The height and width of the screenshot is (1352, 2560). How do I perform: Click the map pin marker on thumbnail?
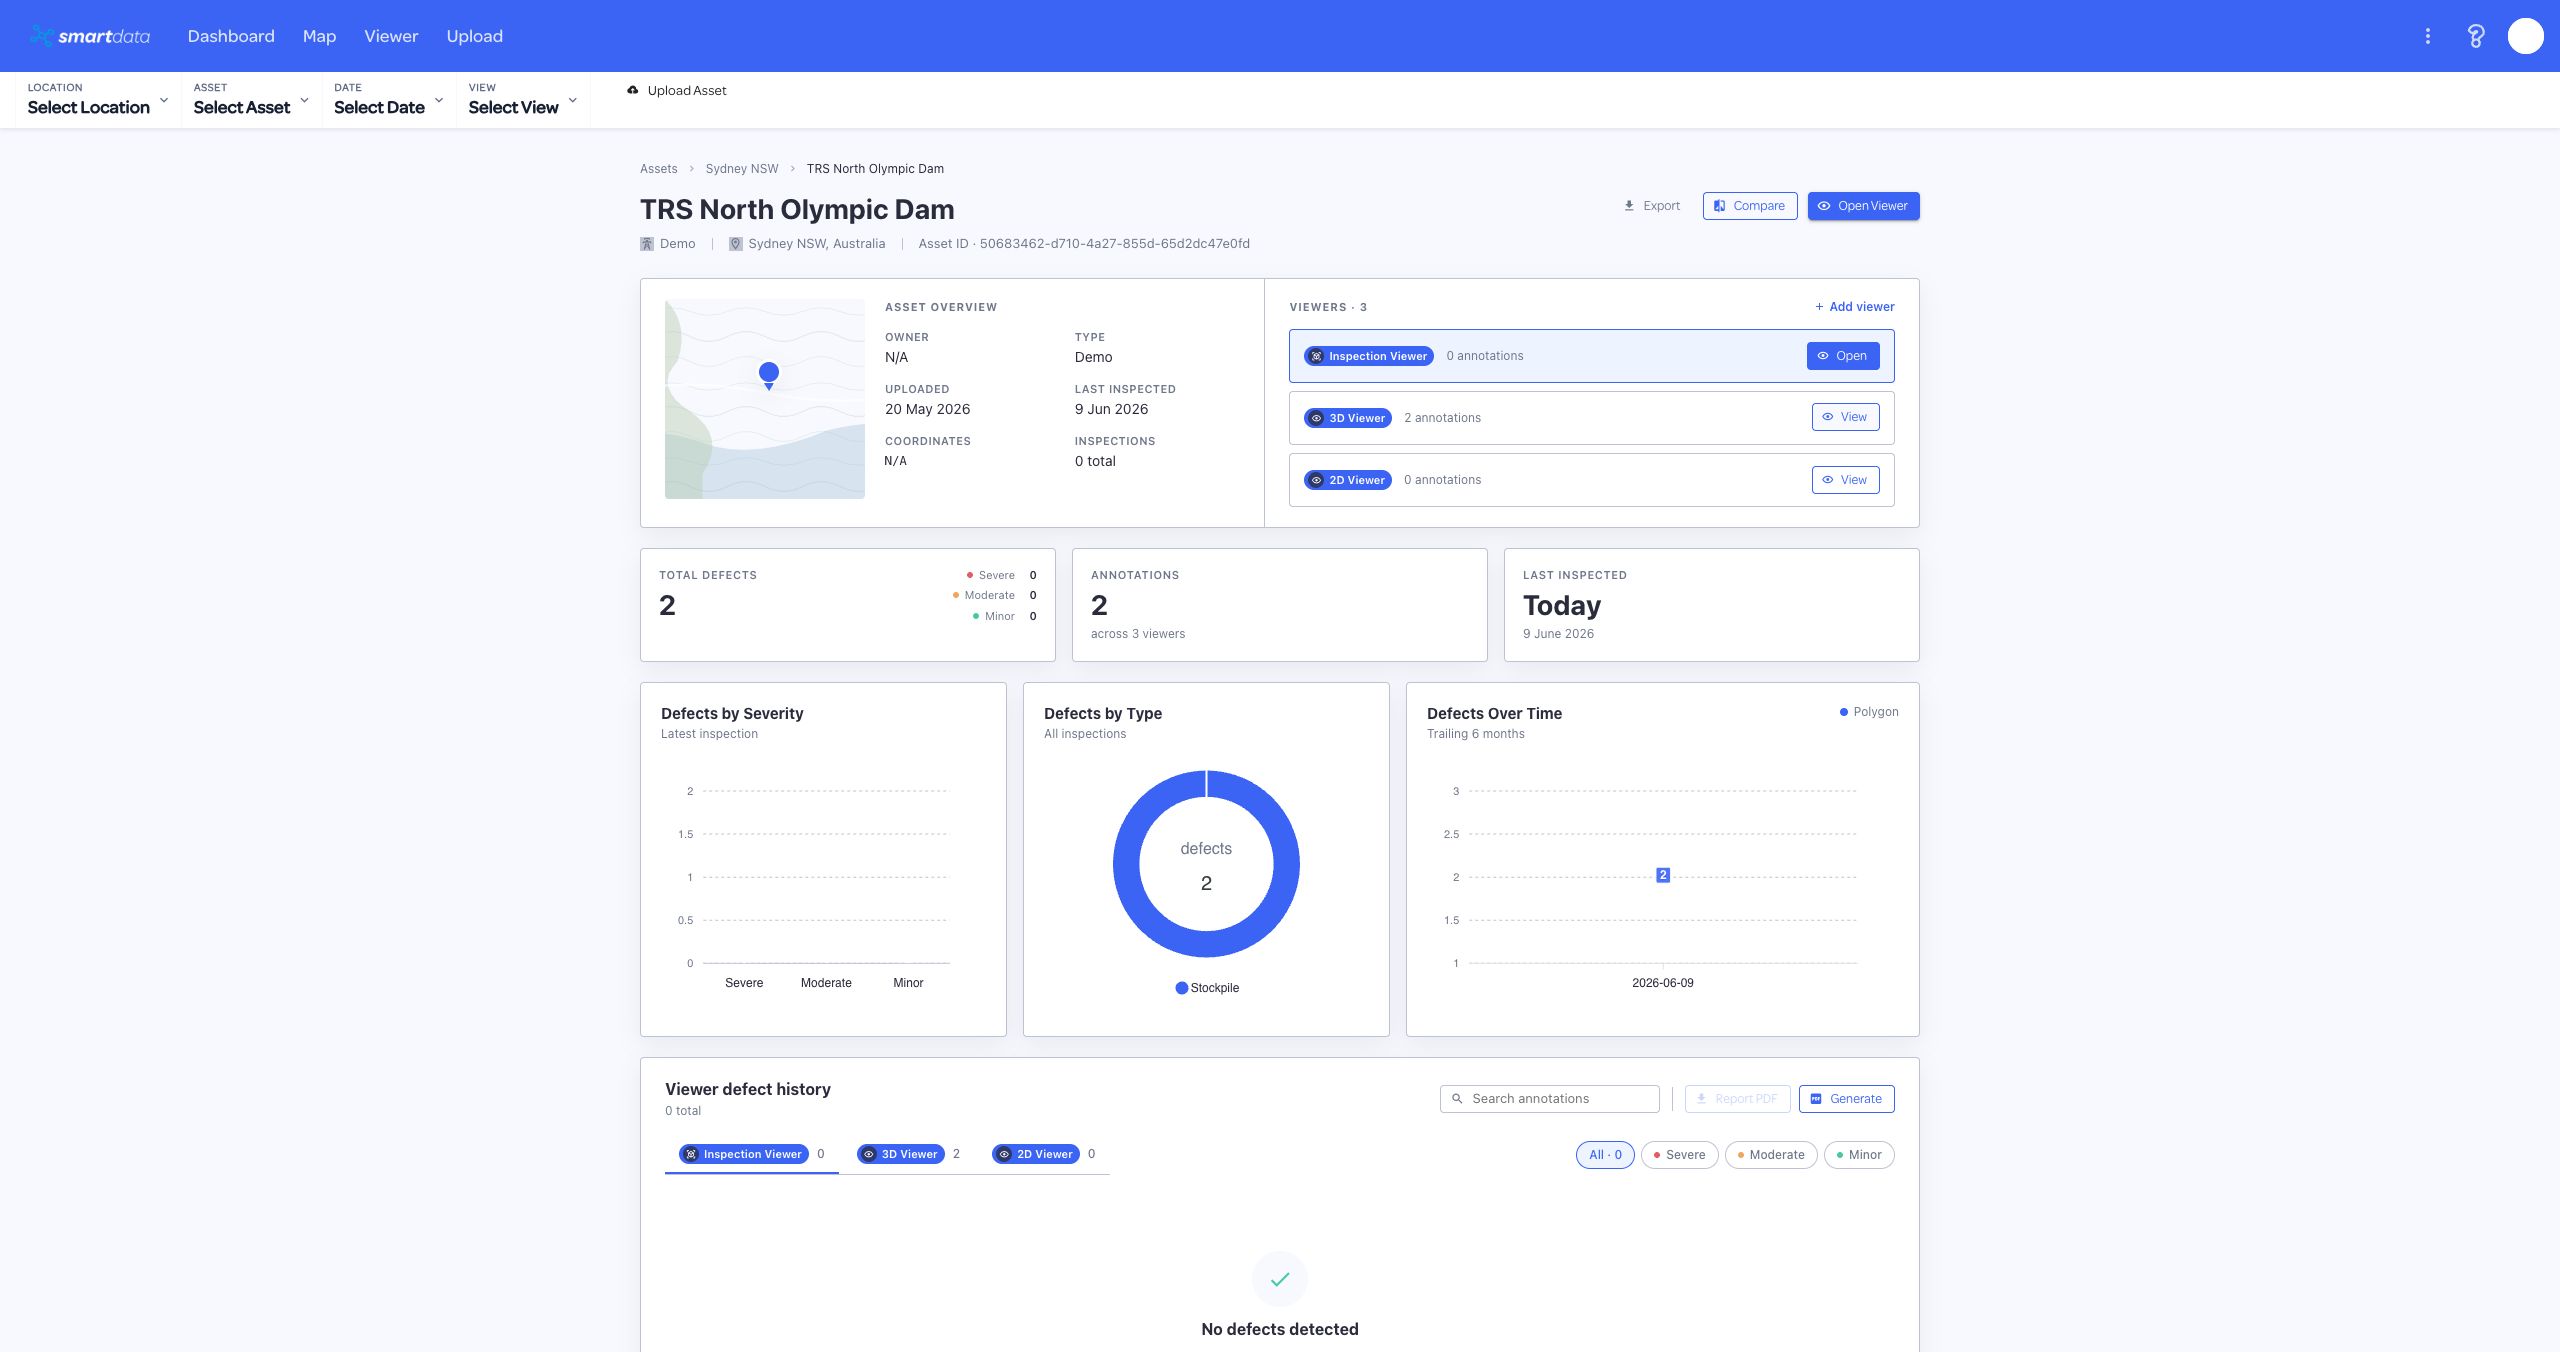pyautogui.click(x=768, y=375)
